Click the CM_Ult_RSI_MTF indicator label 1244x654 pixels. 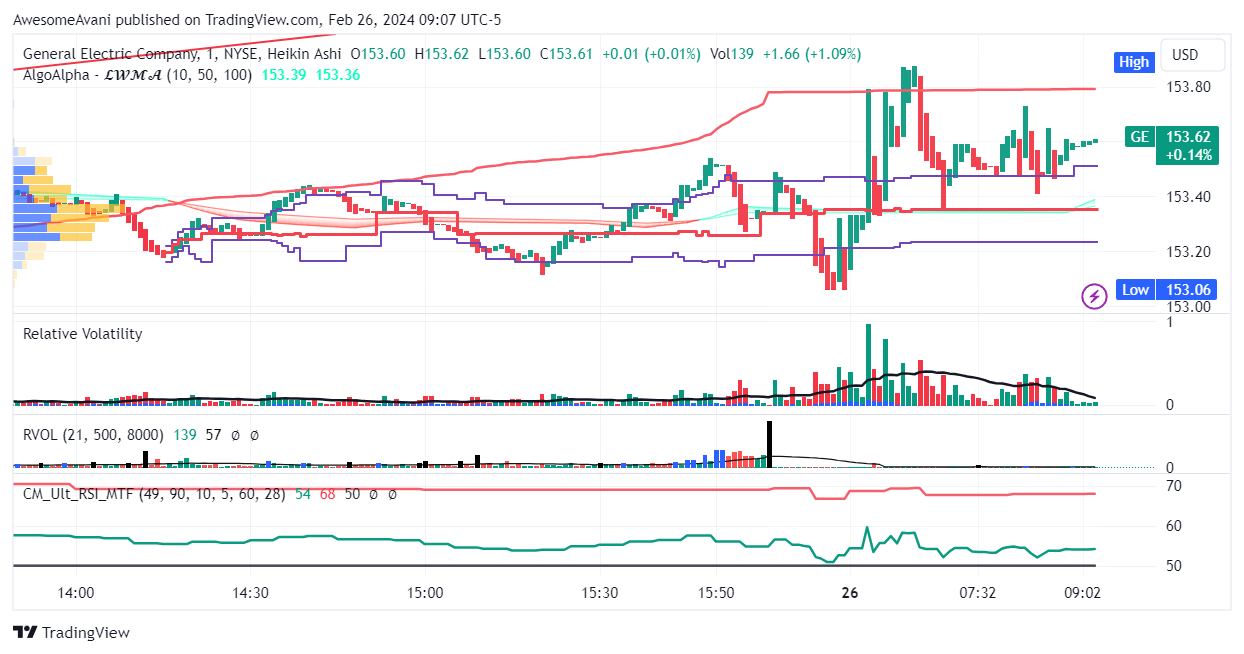click(x=154, y=494)
